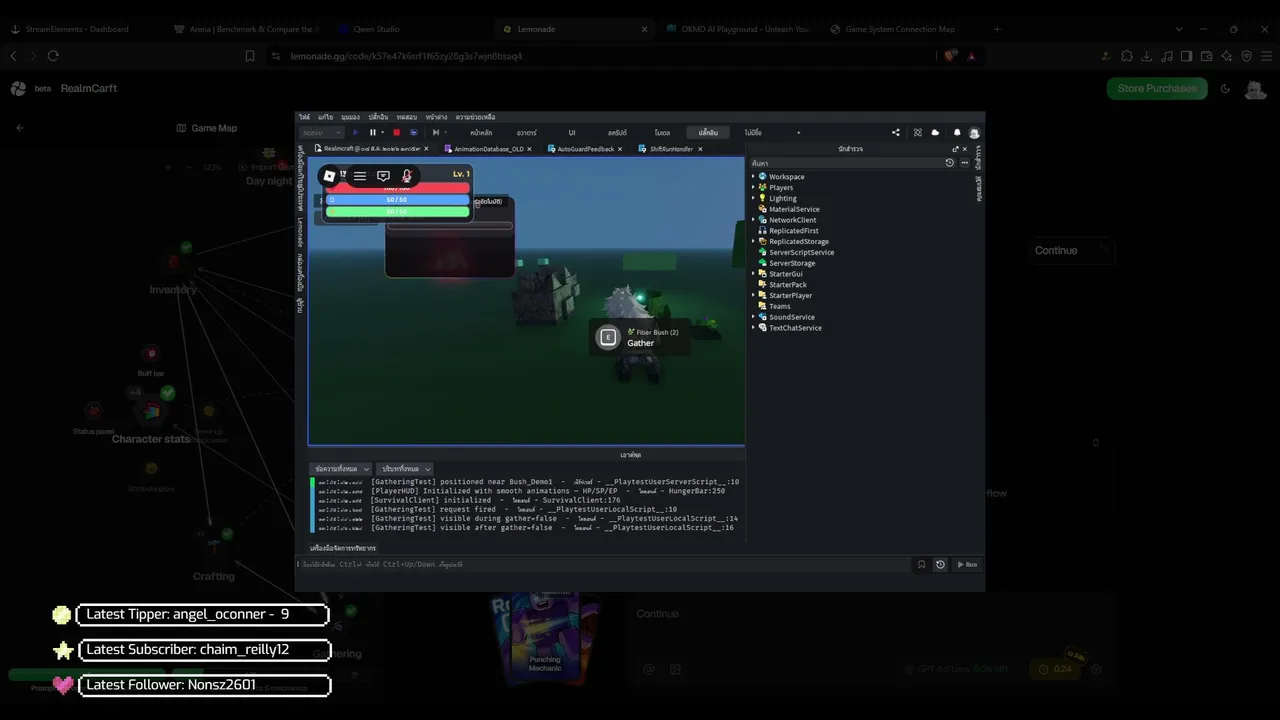
Task: Open the messages filter dropdown in Output
Action: tap(342, 468)
